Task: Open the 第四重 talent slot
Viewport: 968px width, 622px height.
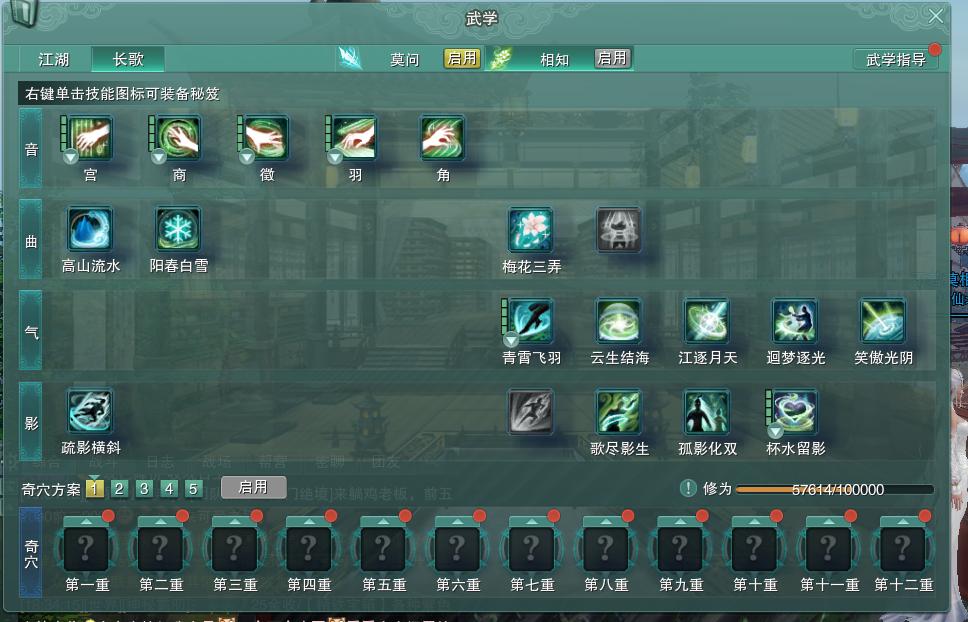Action: [x=309, y=548]
